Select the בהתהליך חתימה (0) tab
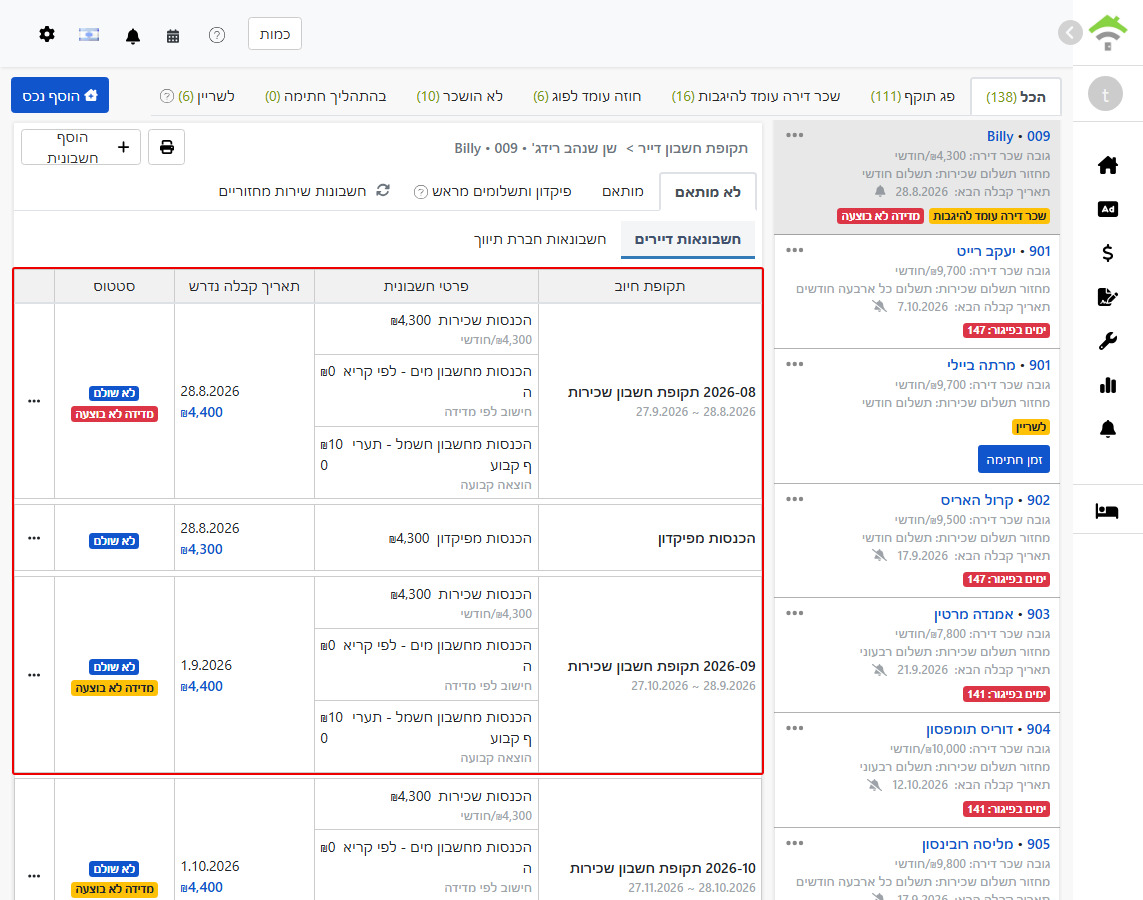Screen dimensions: 1143x900 click(x=325, y=96)
